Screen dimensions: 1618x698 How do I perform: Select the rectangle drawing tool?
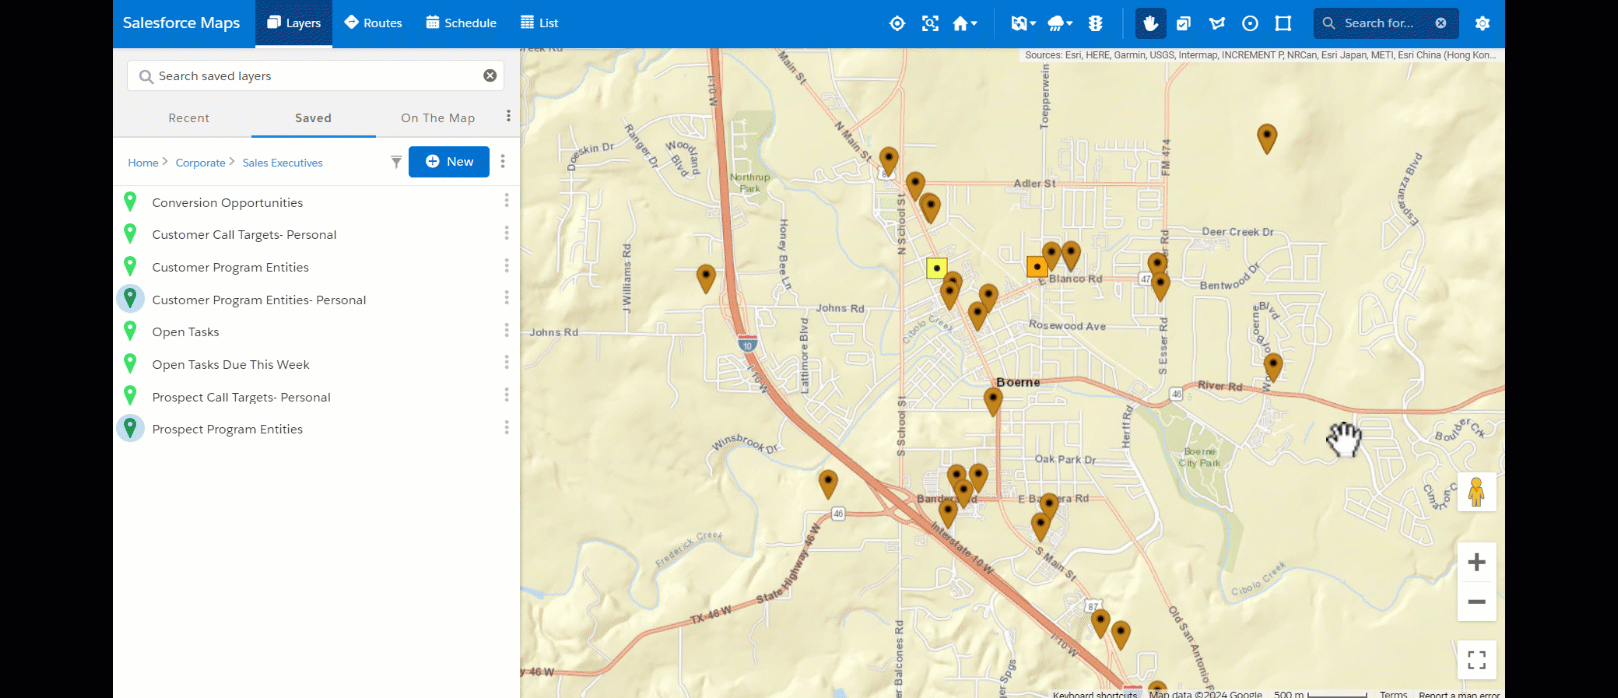[x=1283, y=23]
